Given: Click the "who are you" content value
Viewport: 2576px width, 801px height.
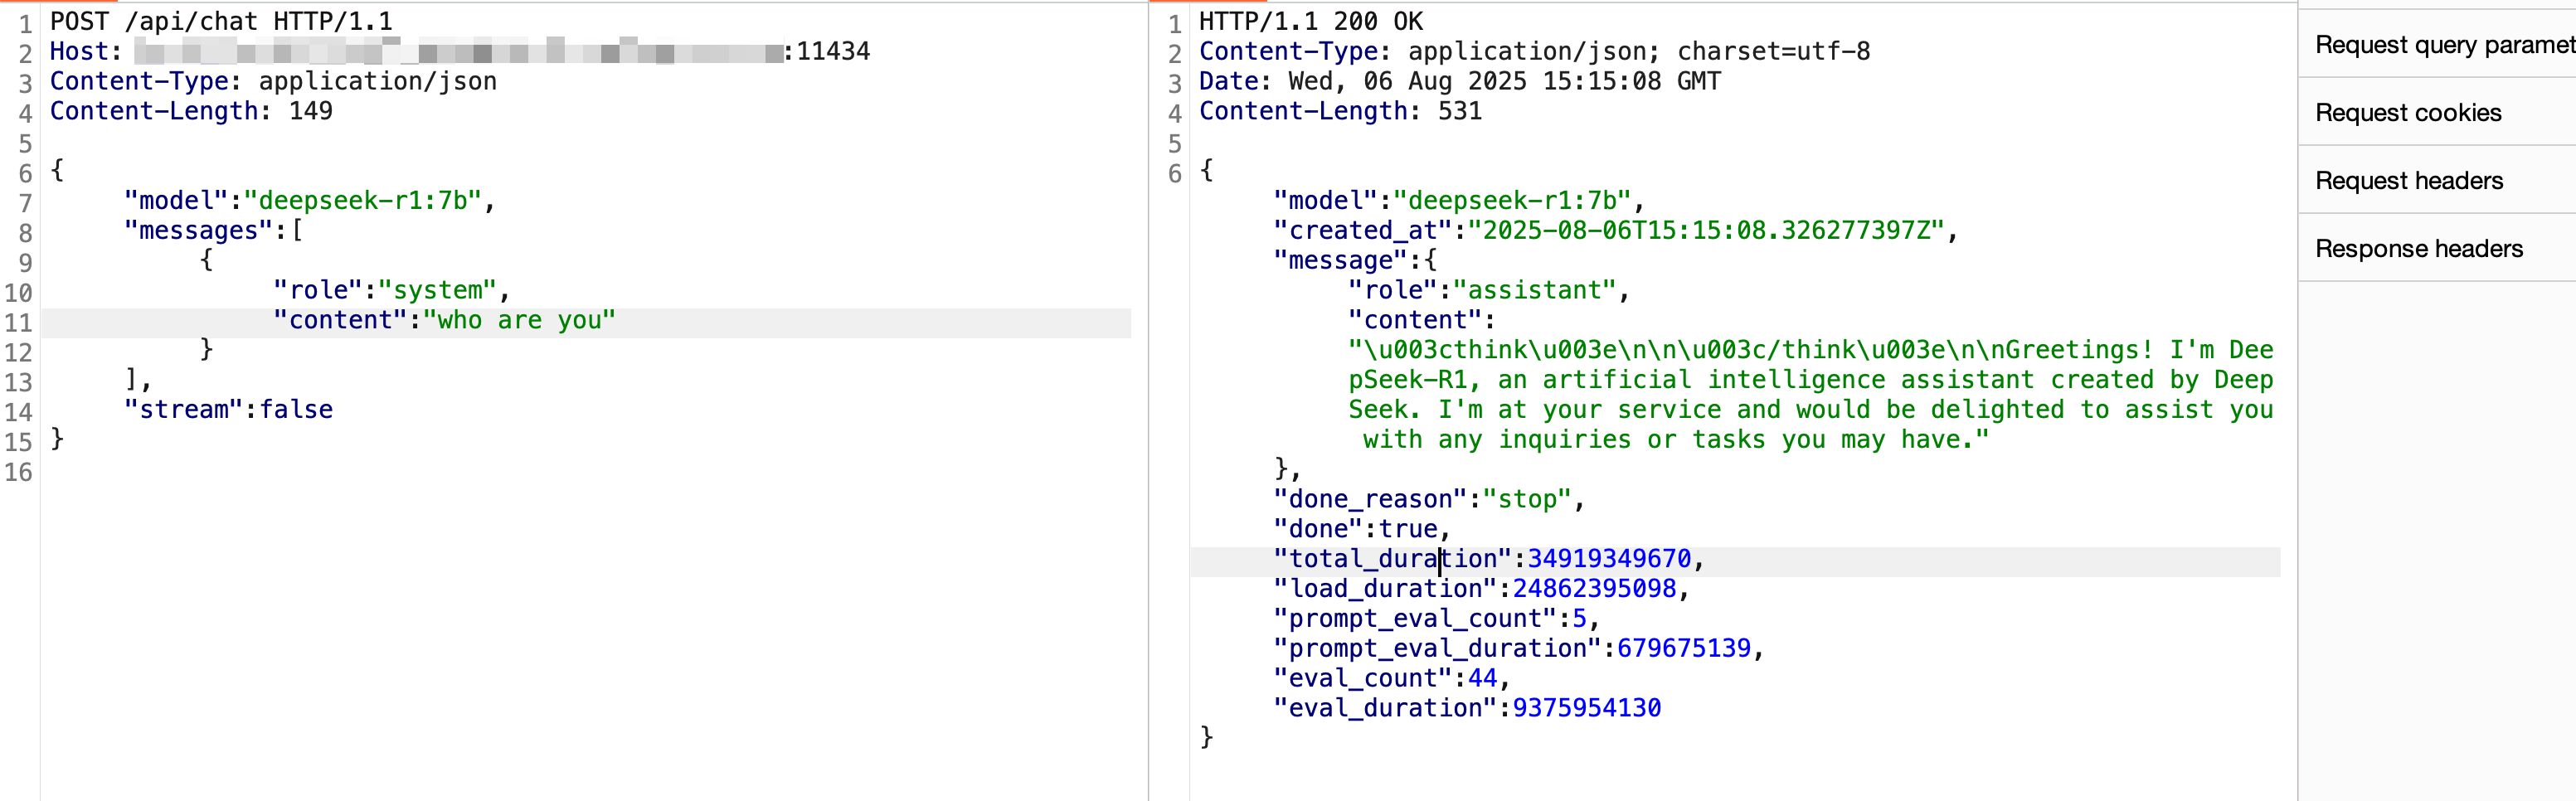Looking at the screenshot, I should point(519,320).
